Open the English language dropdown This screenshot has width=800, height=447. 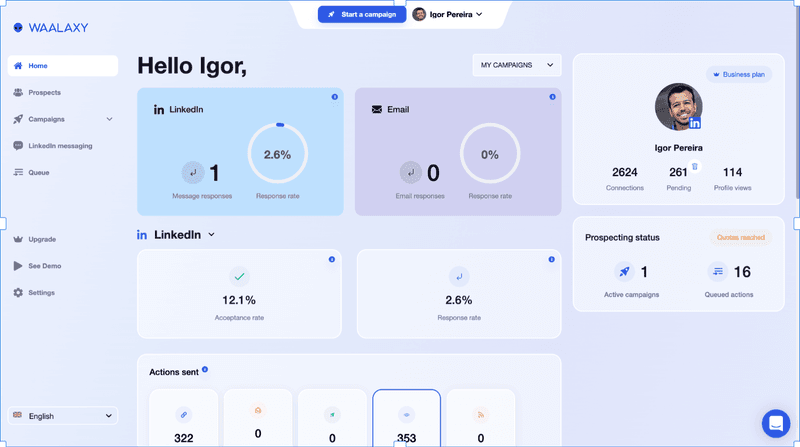pyautogui.click(x=63, y=416)
